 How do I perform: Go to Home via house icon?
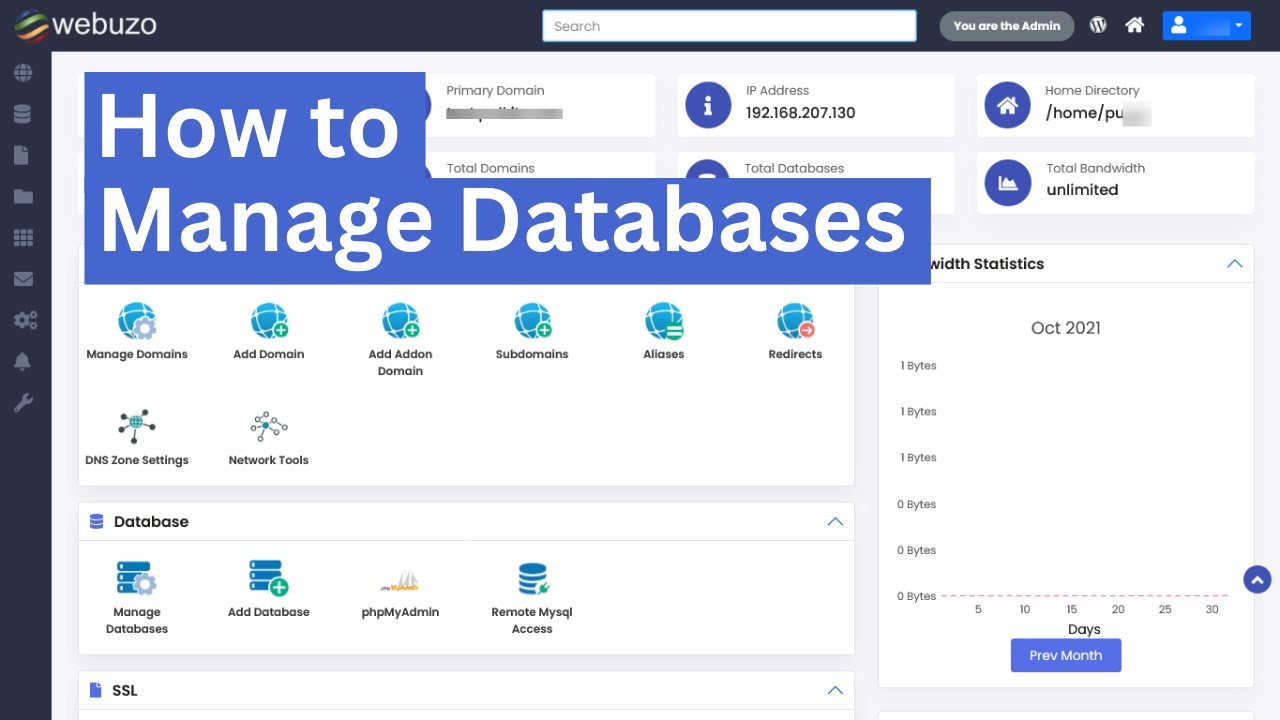1135,25
